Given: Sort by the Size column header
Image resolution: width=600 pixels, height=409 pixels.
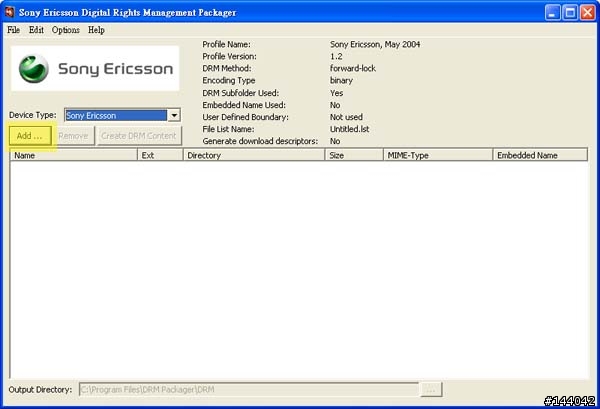Looking at the screenshot, I should 354,155.
